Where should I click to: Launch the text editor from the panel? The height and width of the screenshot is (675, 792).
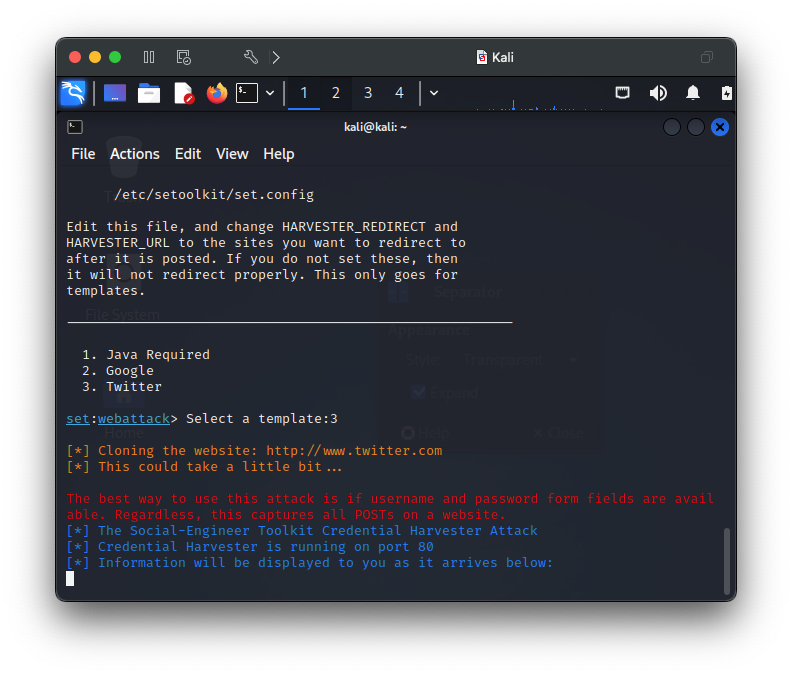pos(184,93)
